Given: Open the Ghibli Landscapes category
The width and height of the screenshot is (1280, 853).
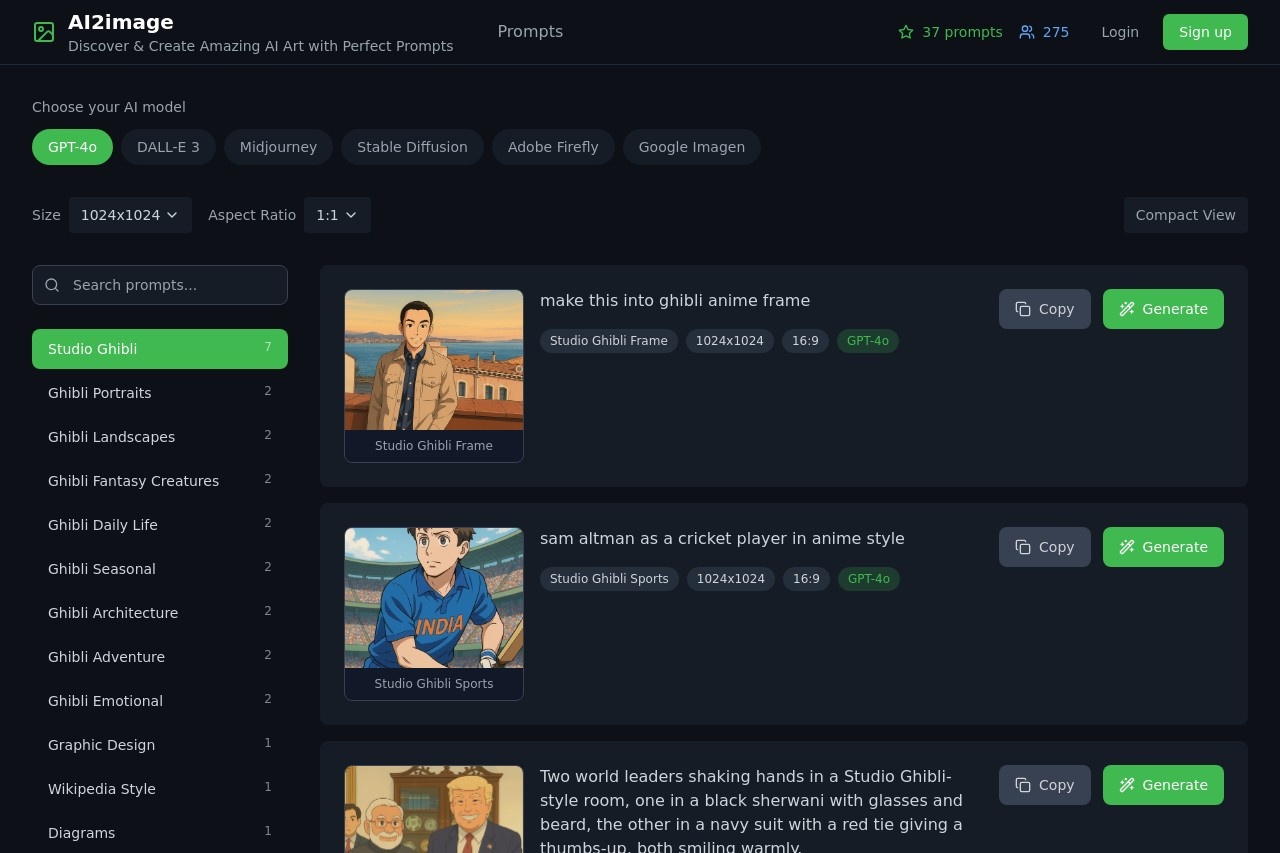Looking at the screenshot, I should [x=160, y=437].
